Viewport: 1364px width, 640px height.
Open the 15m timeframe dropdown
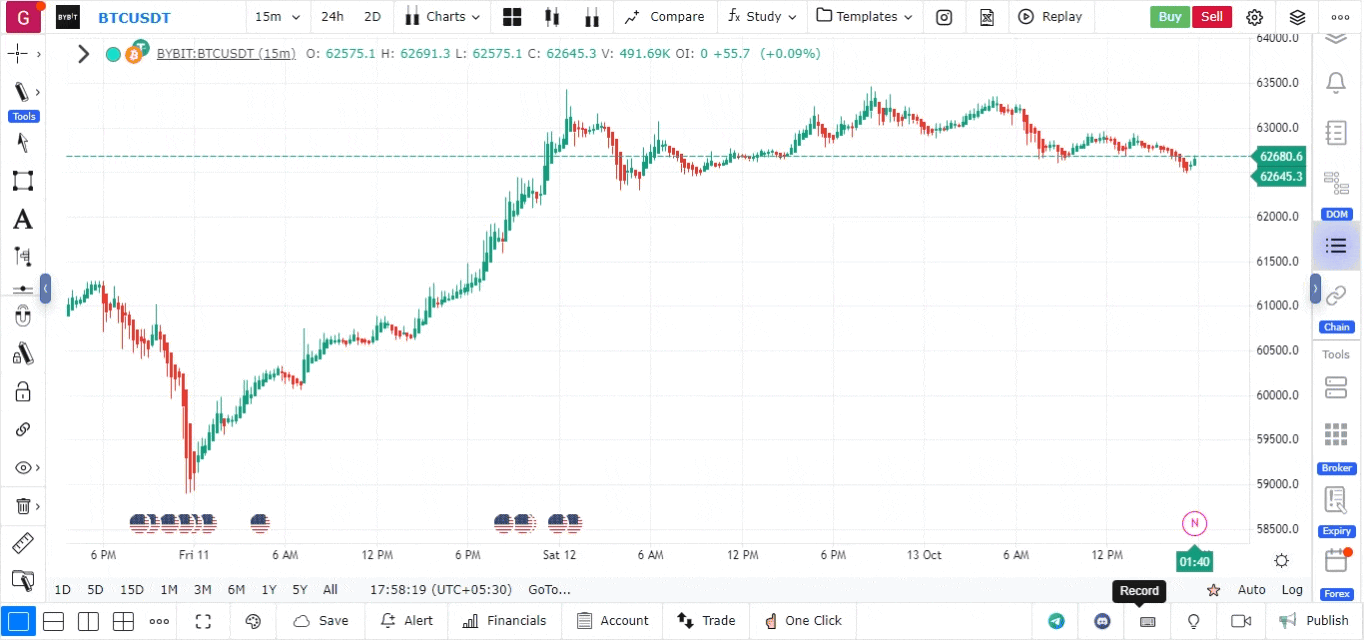click(x=277, y=17)
